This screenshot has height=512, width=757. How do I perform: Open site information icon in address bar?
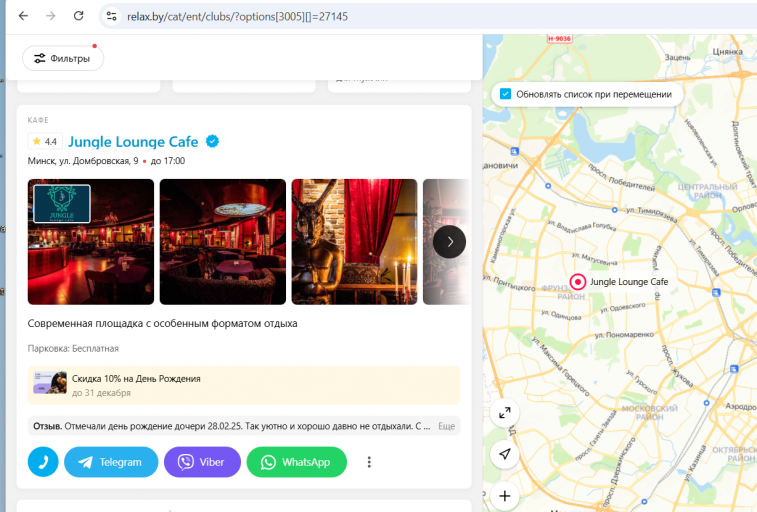(x=112, y=16)
